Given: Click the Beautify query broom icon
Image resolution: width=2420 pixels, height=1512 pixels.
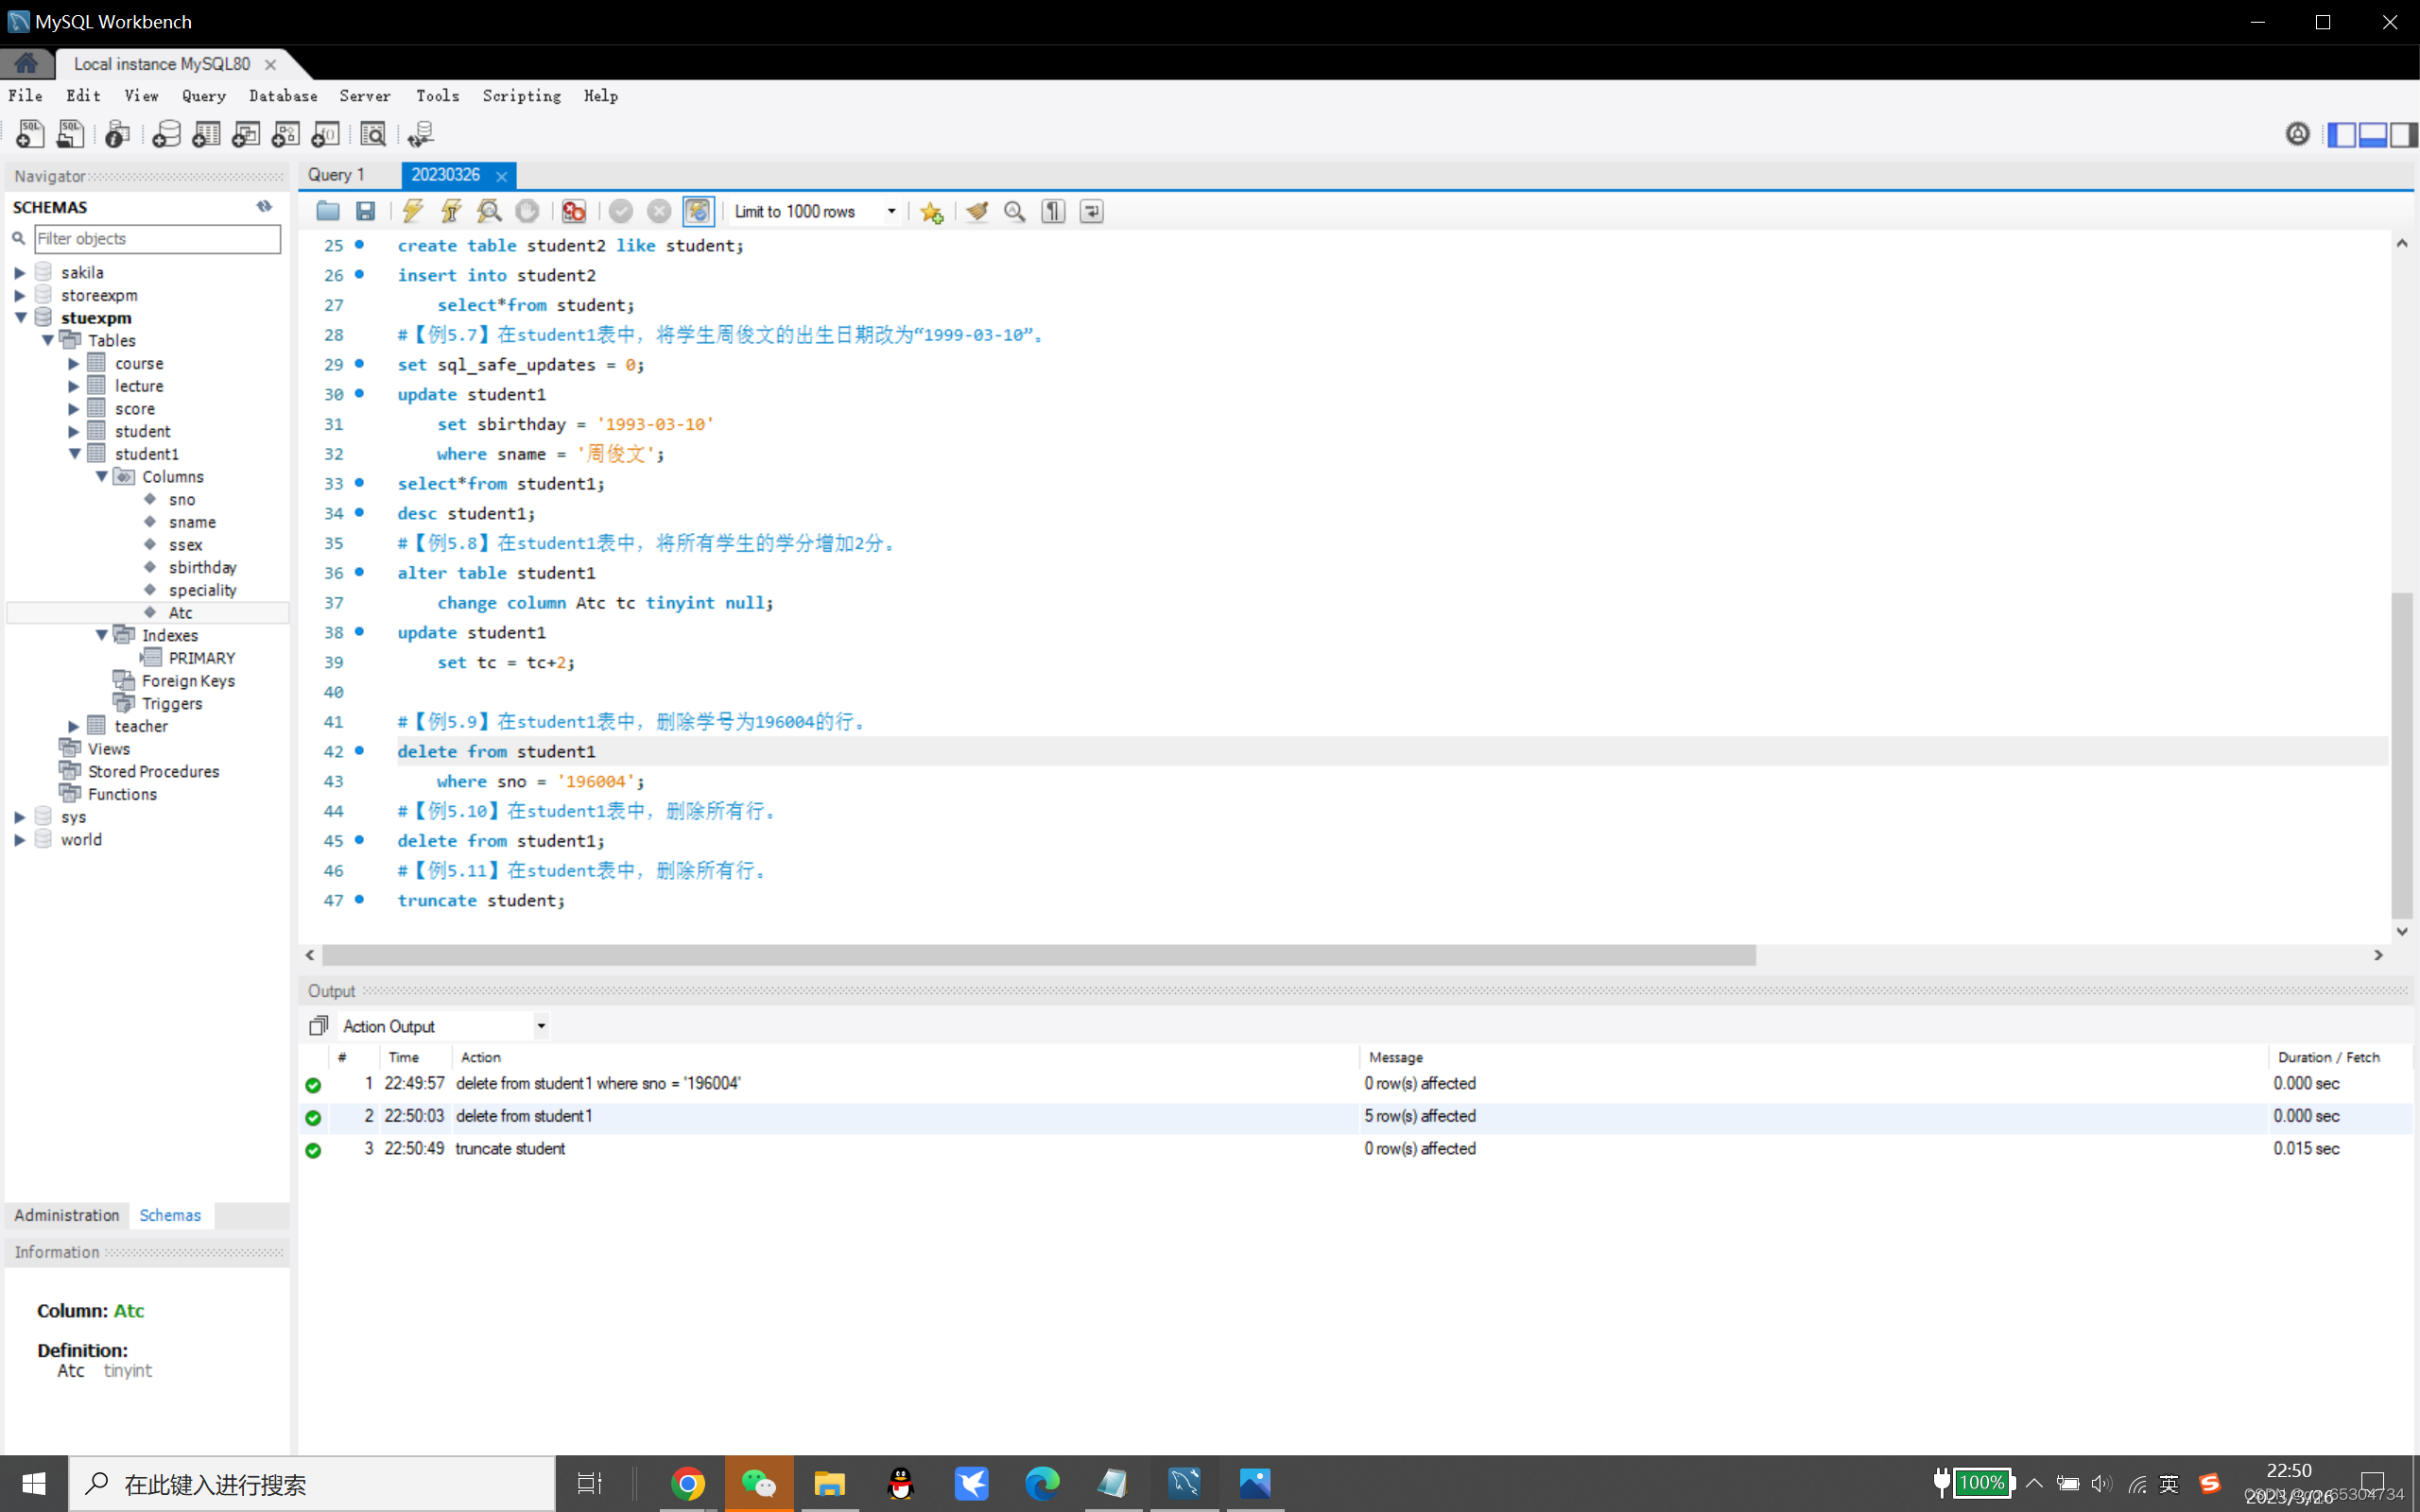Looking at the screenshot, I should click(x=977, y=211).
